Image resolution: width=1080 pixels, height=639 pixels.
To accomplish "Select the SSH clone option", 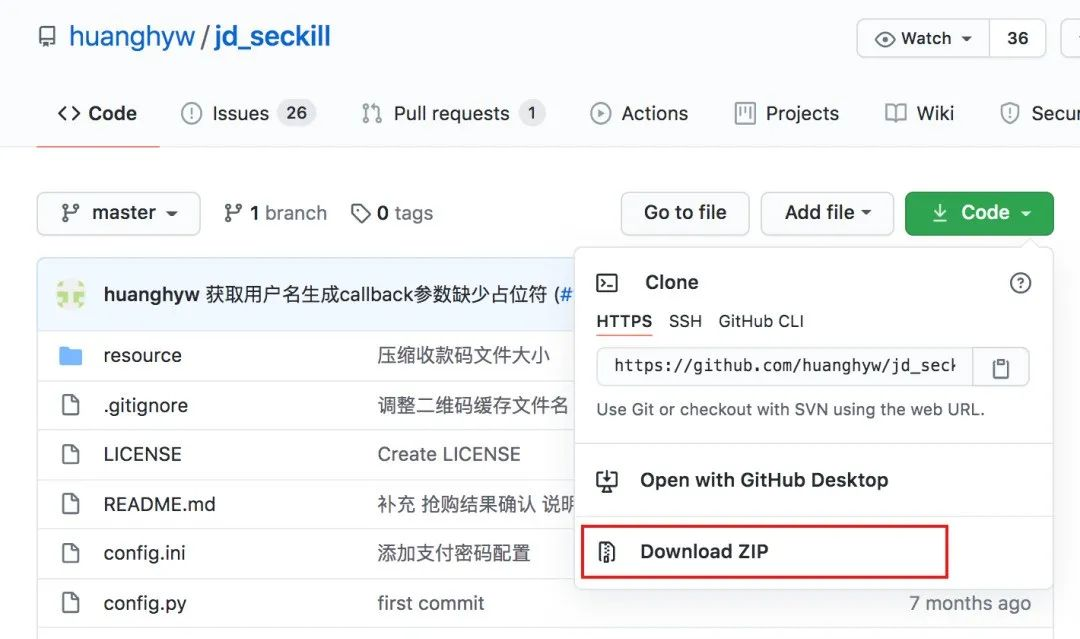I will point(685,321).
